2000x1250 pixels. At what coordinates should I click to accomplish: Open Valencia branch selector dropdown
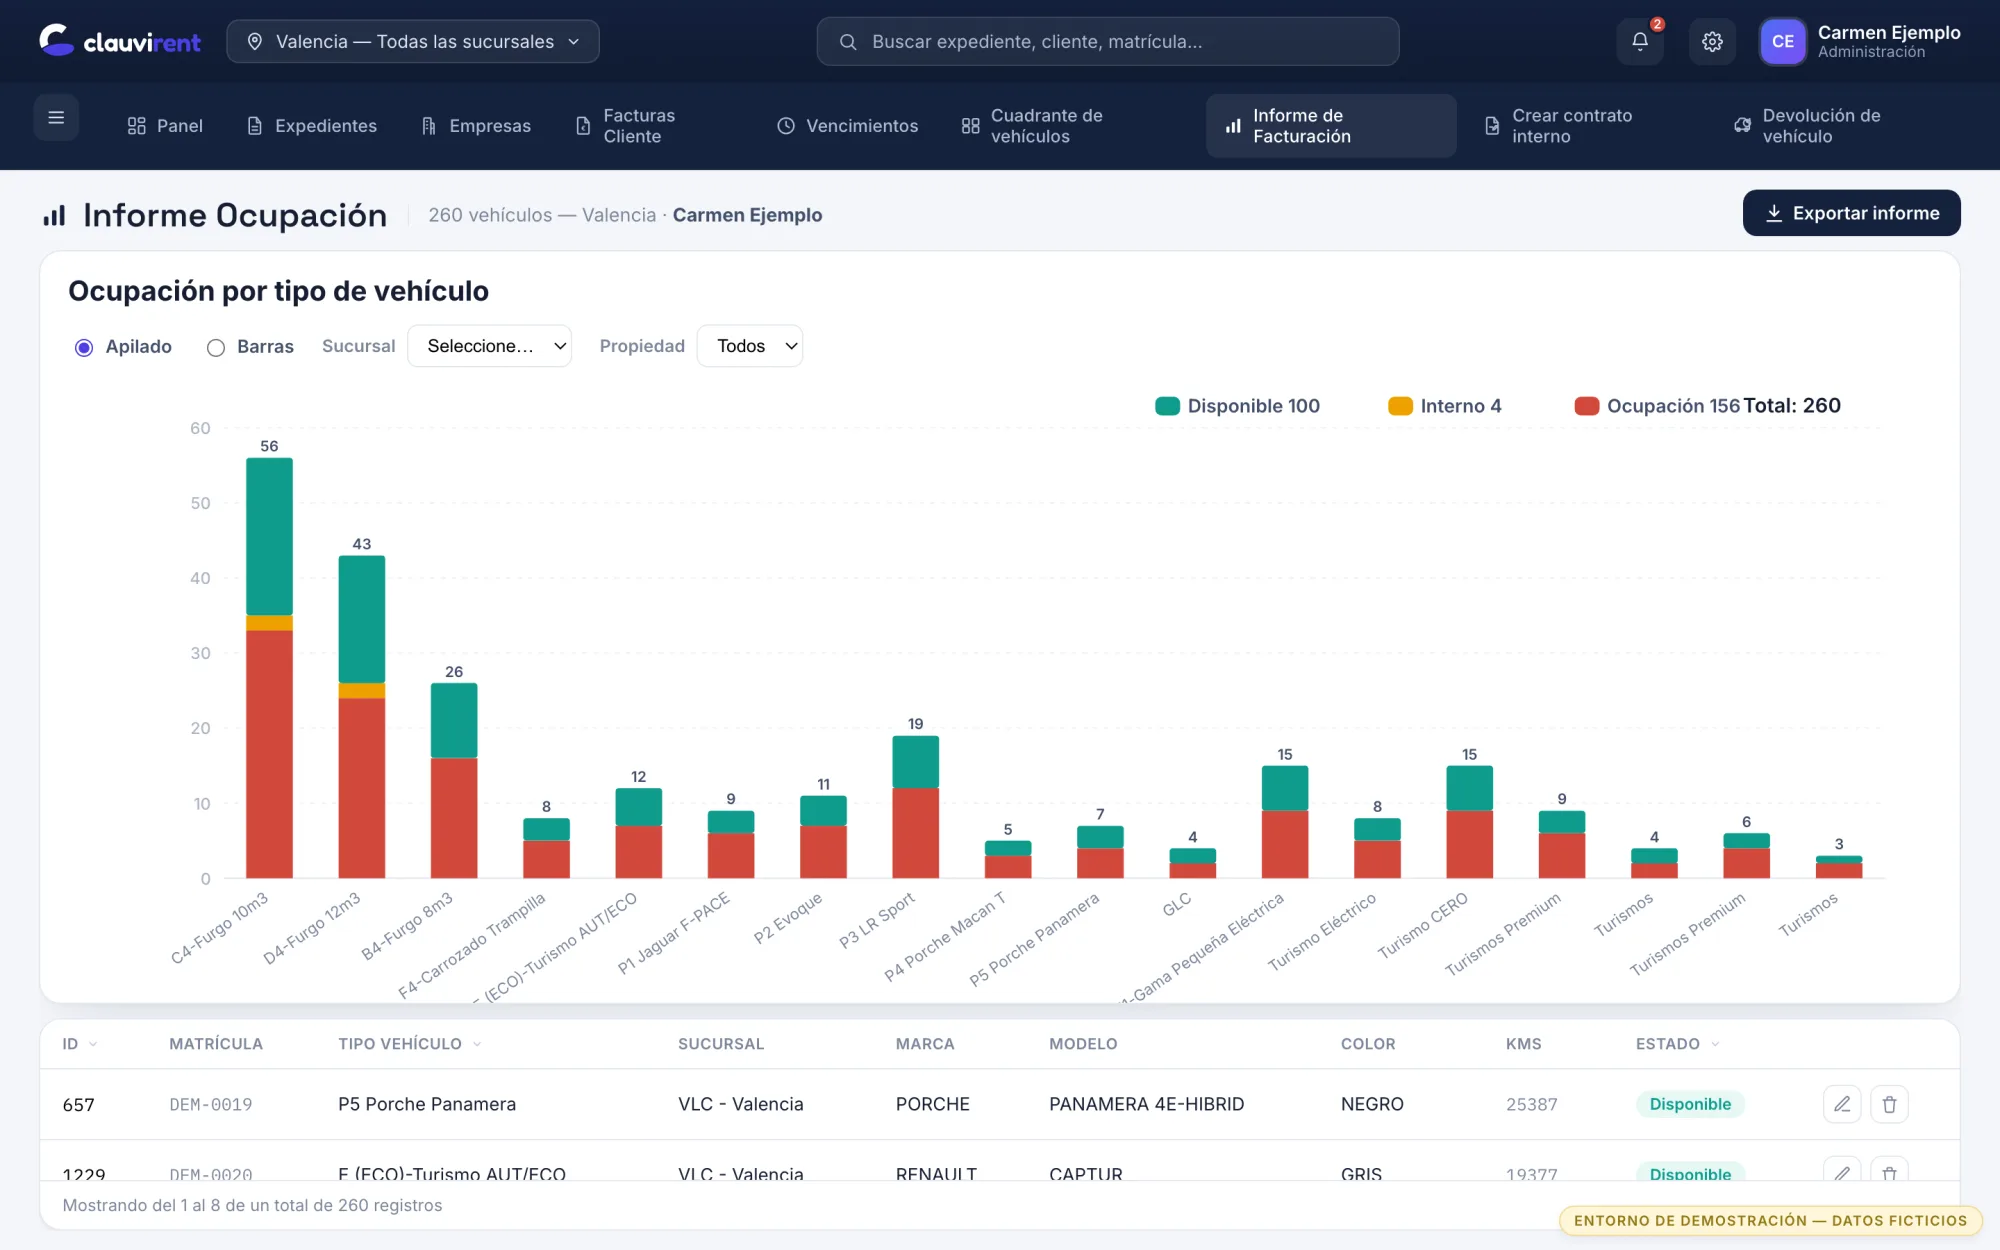point(413,41)
